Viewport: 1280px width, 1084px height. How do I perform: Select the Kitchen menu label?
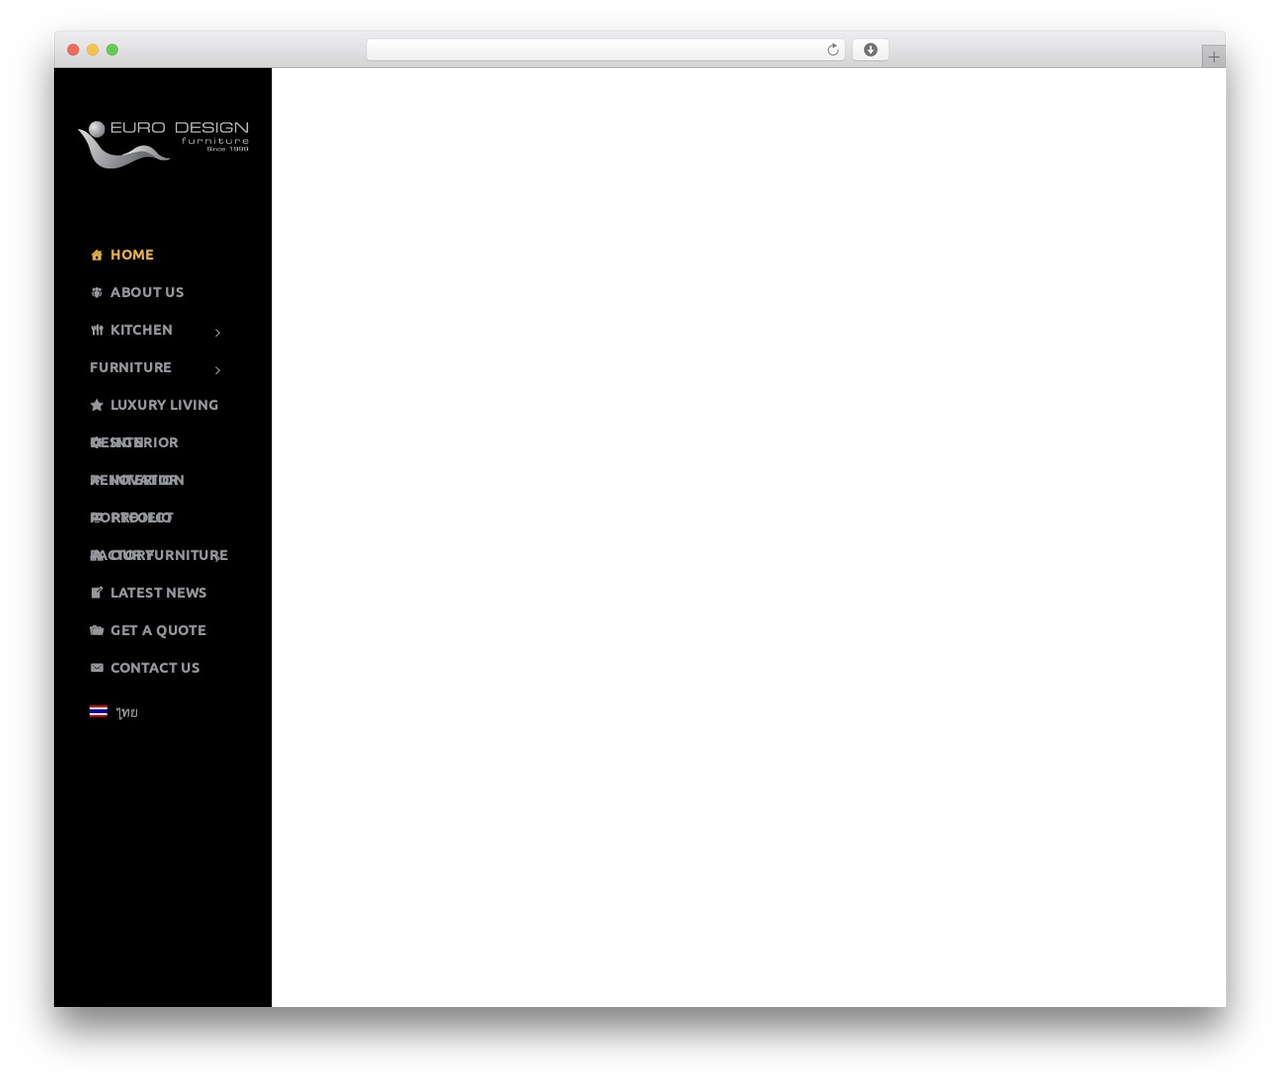pyautogui.click(x=141, y=330)
